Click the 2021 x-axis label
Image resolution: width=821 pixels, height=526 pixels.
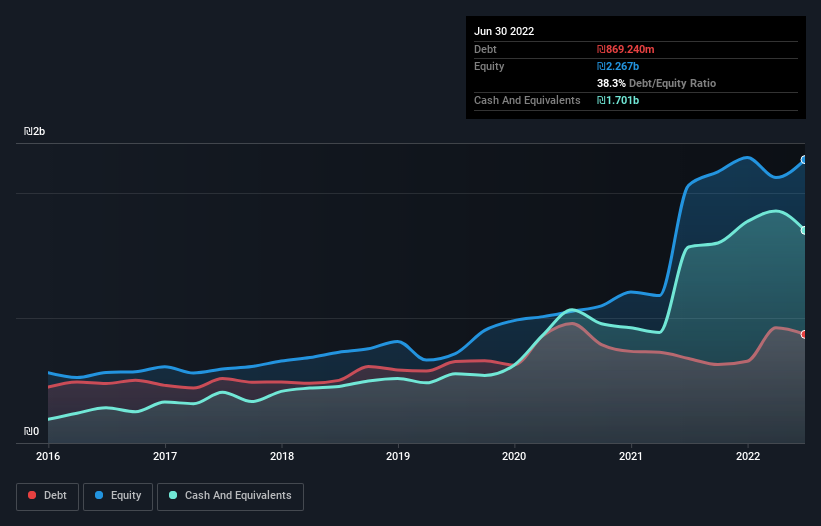coord(631,456)
